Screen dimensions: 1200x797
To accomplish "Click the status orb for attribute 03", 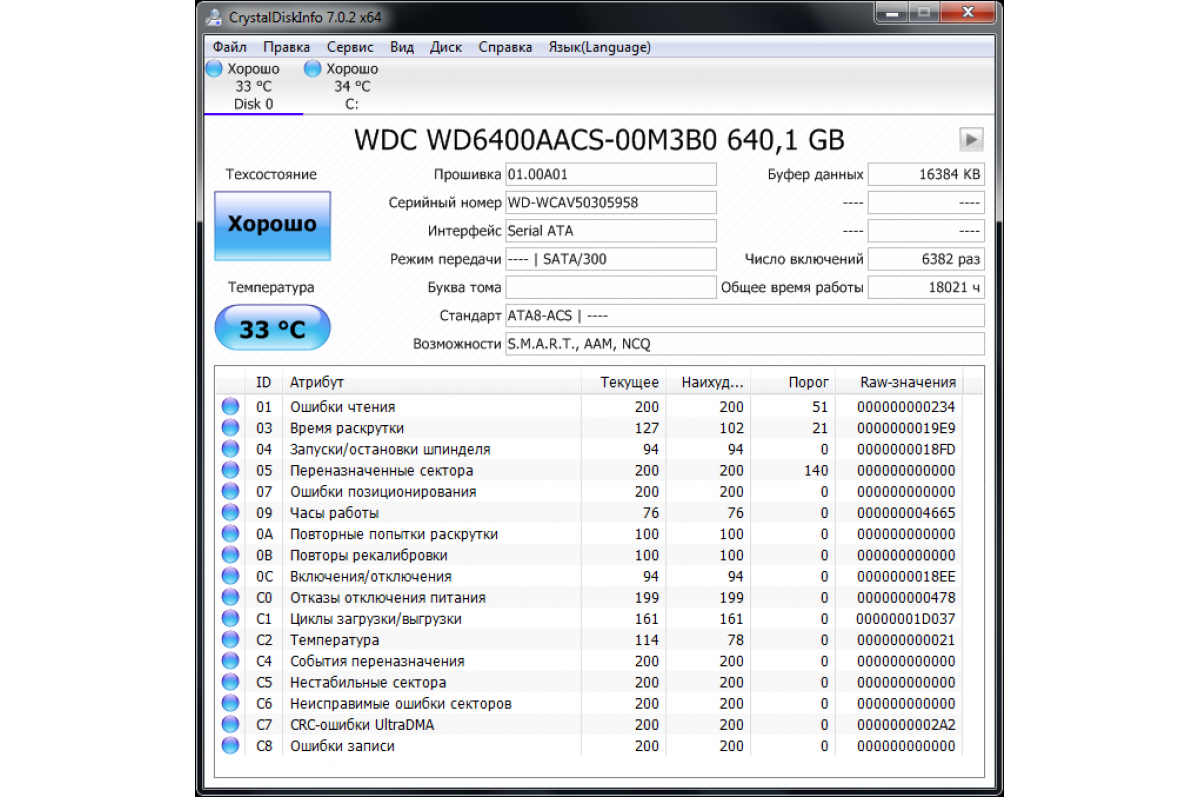I will click(231, 428).
